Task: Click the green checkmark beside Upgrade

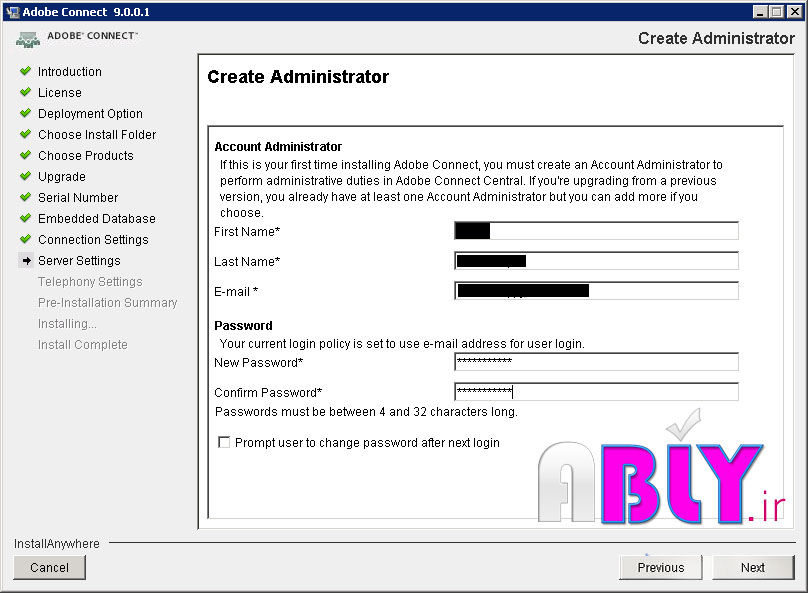Action: (x=25, y=176)
